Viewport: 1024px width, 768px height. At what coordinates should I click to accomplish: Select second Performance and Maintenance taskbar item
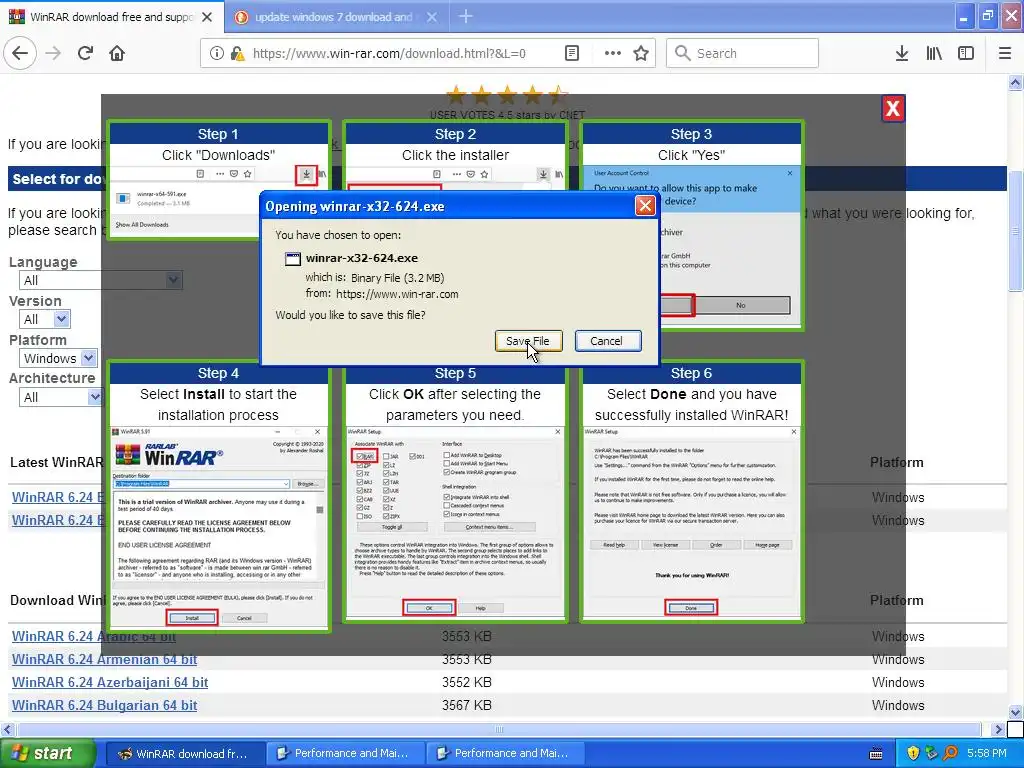[x=504, y=754]
